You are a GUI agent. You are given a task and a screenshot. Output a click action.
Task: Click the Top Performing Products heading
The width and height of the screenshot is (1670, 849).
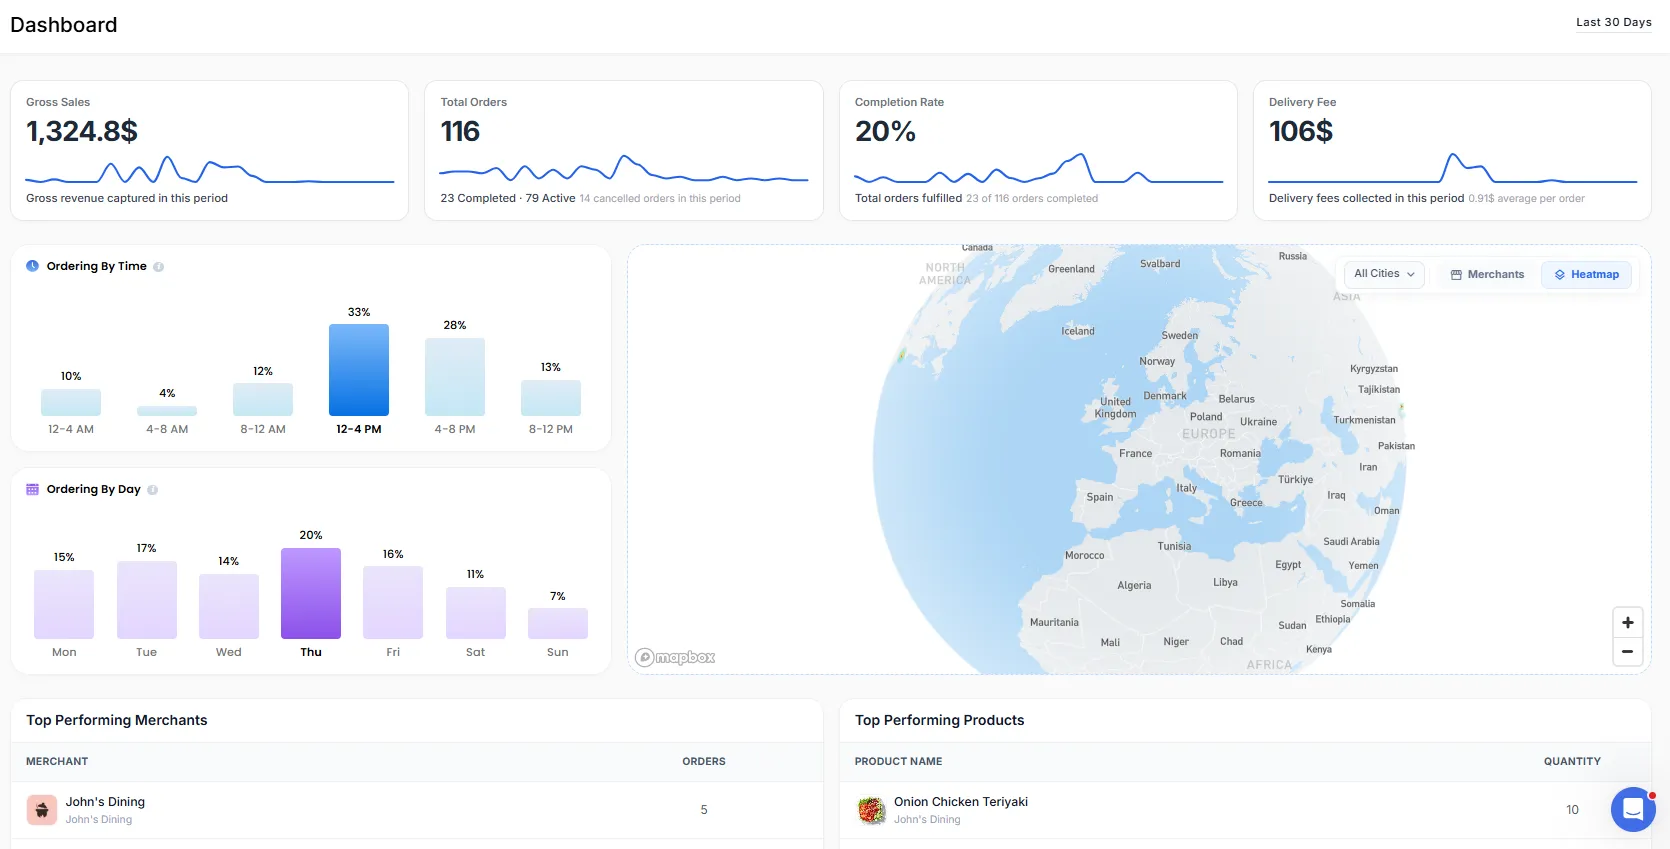(x=939, y=720)
